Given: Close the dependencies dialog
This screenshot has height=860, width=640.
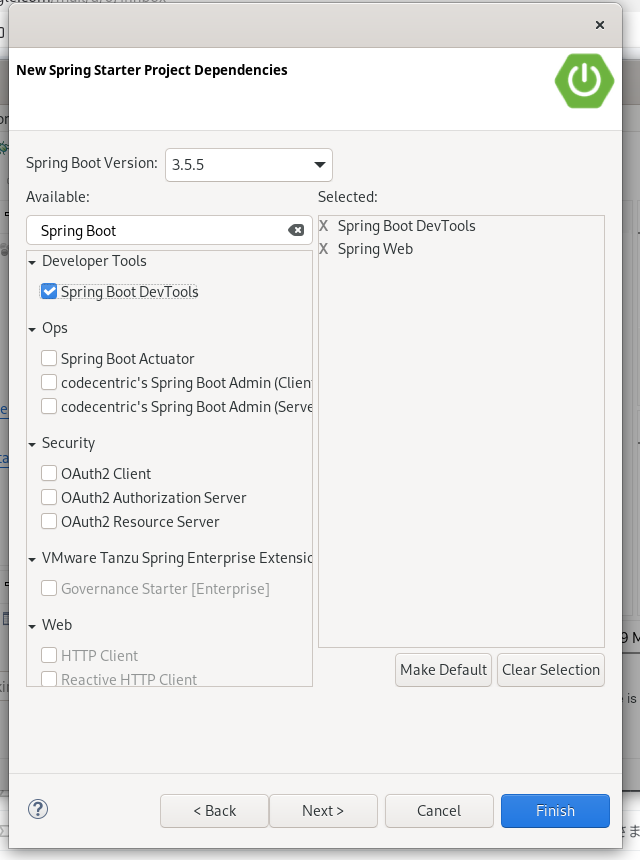Looking at the screenshot, I should tap(600, 25).
